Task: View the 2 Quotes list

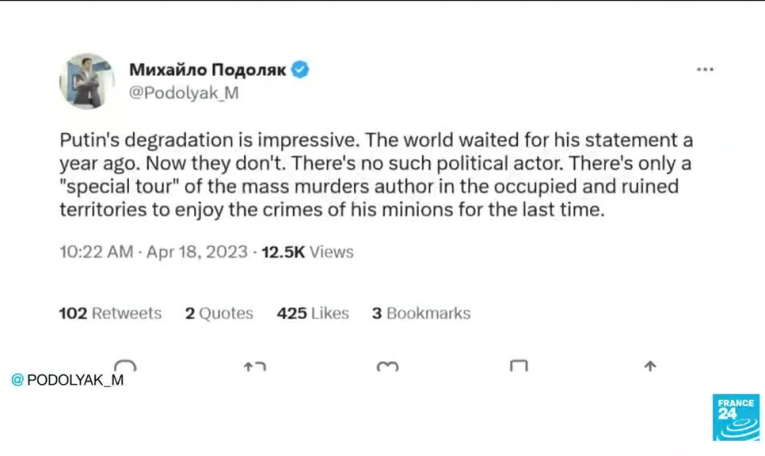Action: coord(219,313)
